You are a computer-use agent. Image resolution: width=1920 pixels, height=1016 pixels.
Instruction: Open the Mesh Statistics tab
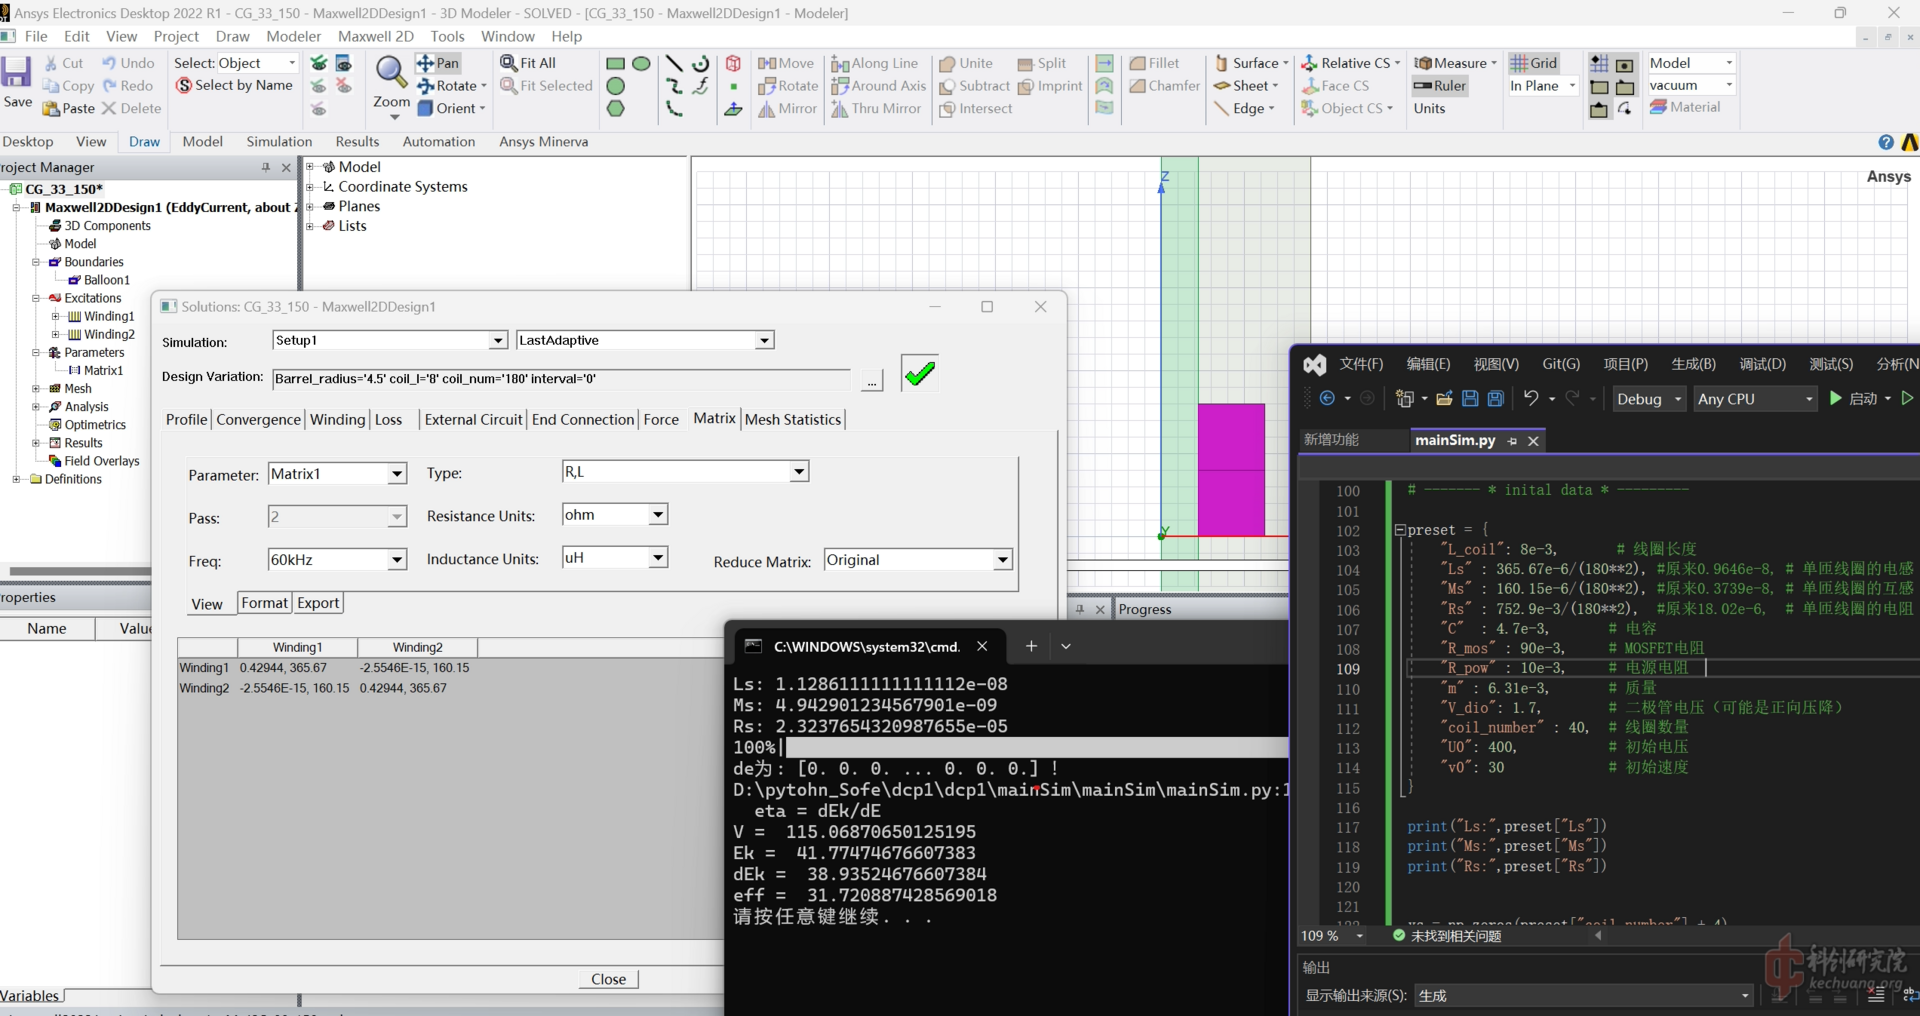793,420
